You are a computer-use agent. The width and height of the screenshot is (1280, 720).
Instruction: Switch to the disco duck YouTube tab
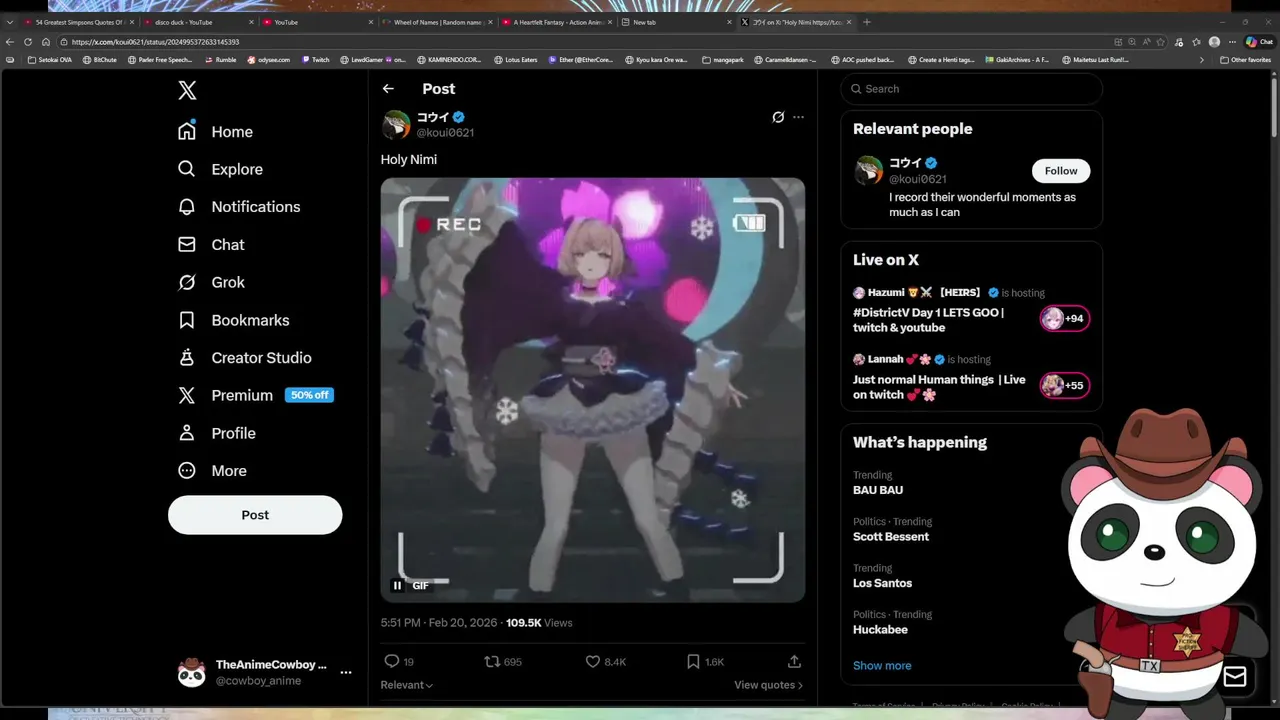(196, 22)
